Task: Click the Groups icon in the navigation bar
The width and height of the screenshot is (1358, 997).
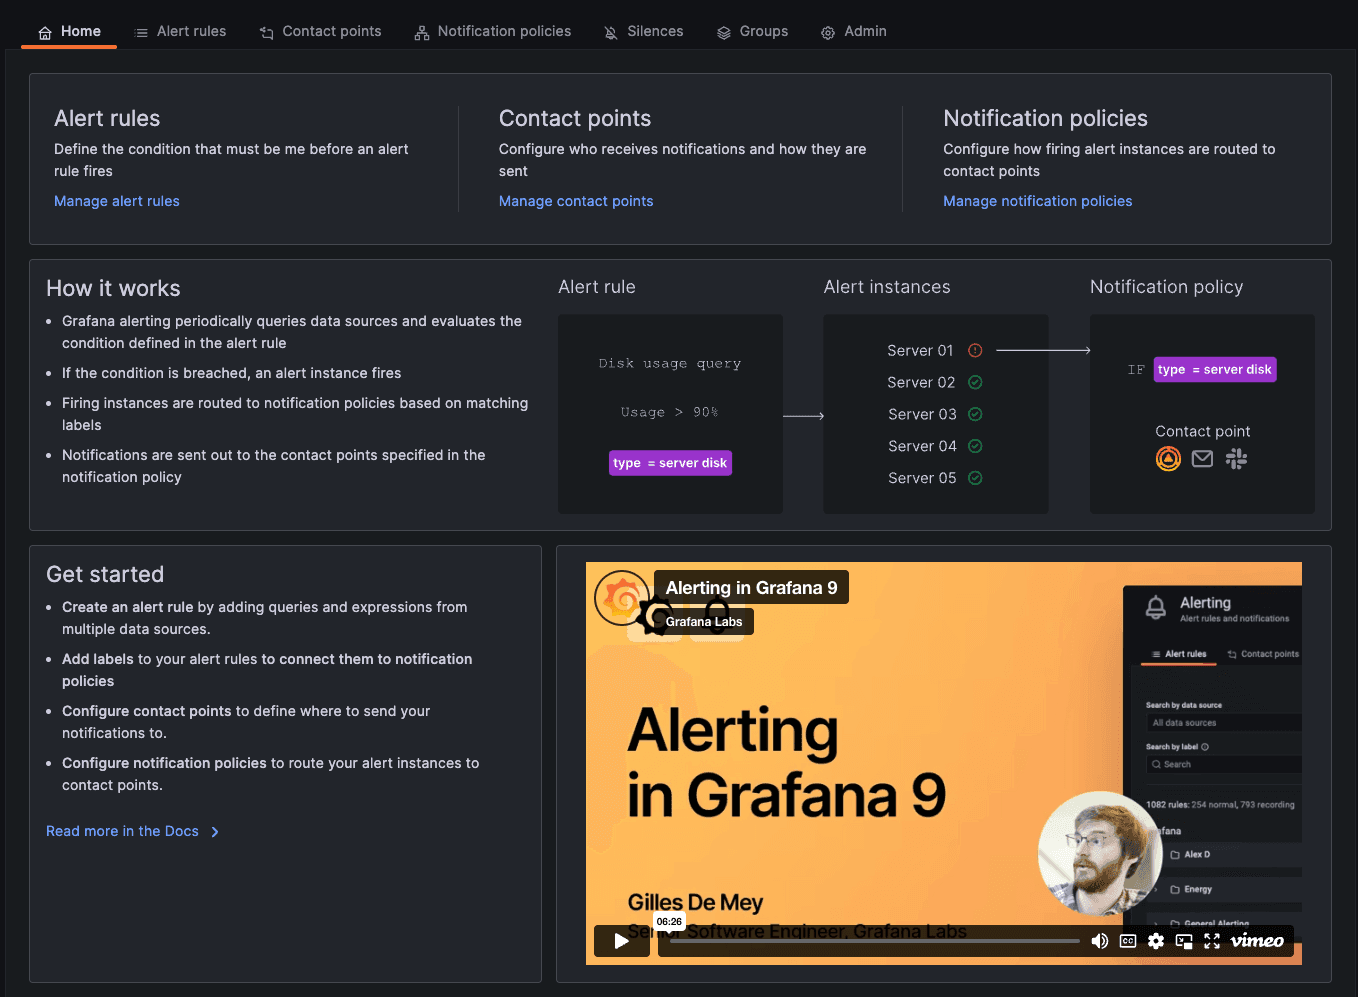Action: [723, 31]
